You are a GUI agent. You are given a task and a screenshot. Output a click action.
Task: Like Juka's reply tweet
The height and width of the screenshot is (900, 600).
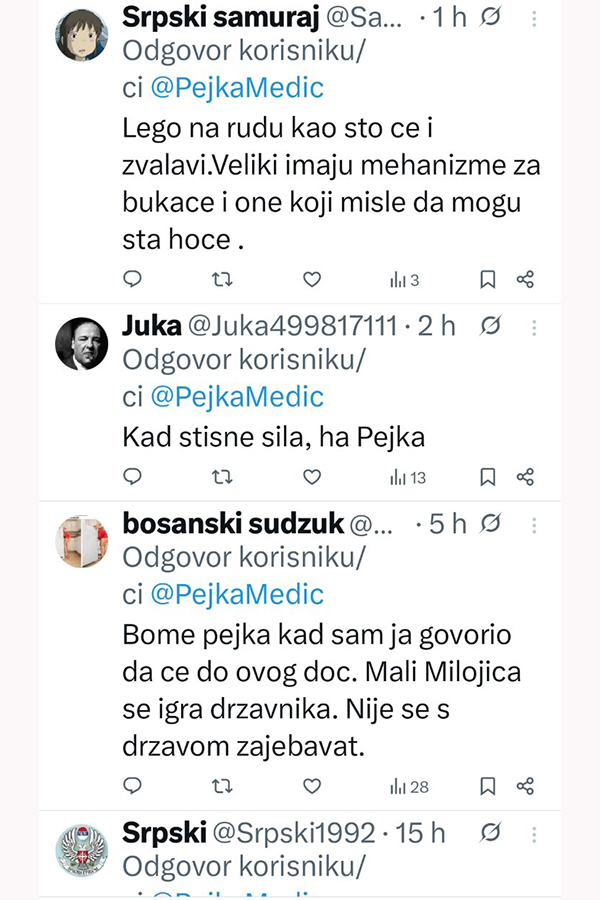click(312, 477)
